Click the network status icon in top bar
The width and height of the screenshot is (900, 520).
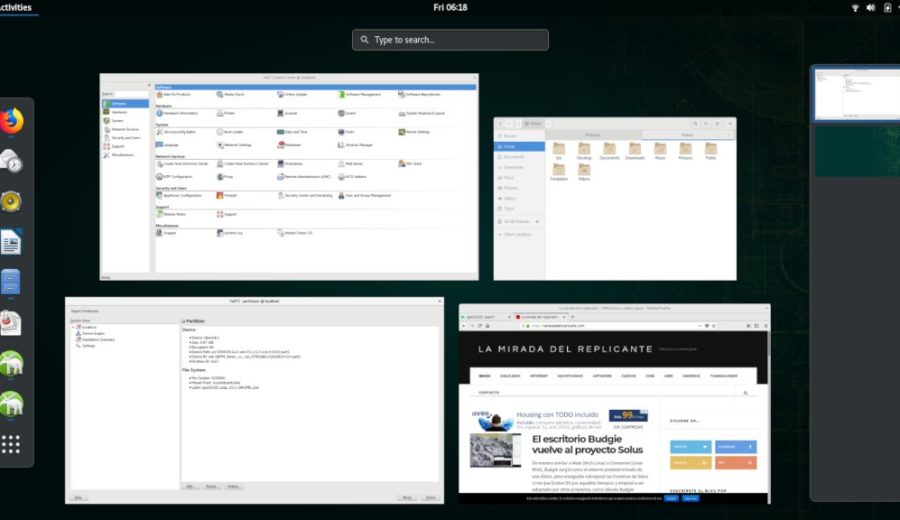click(x=855, y=7)
